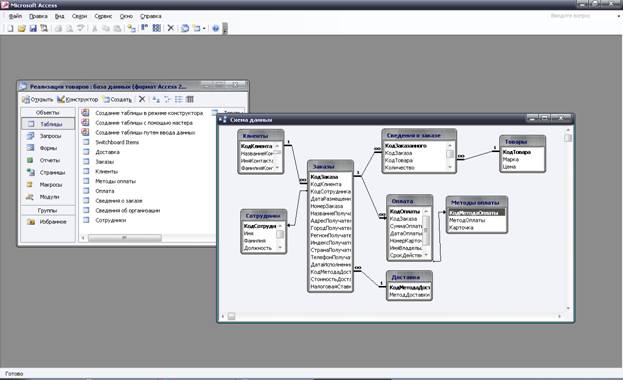Click the New Object toolbar icon

pyautogui.click(x=197, y=28)
